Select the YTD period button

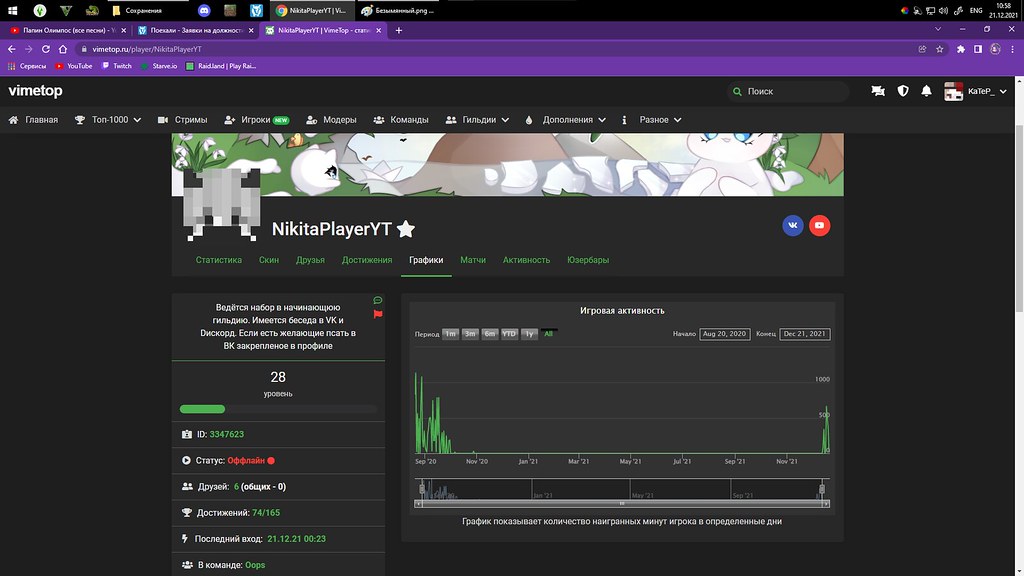pos(509,334)
